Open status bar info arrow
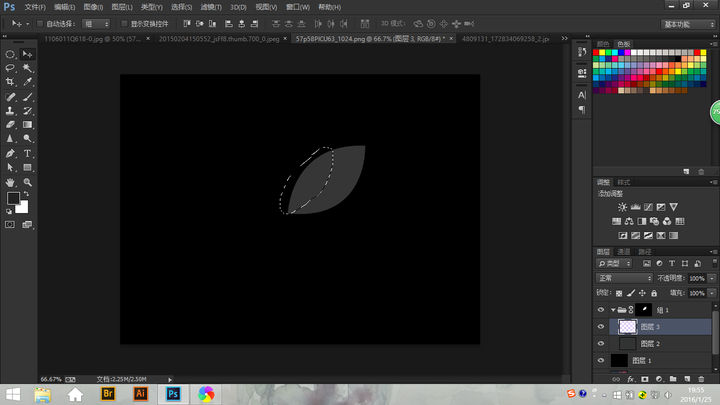The height and width of the screenshot is (405, 720). (170, 380)
